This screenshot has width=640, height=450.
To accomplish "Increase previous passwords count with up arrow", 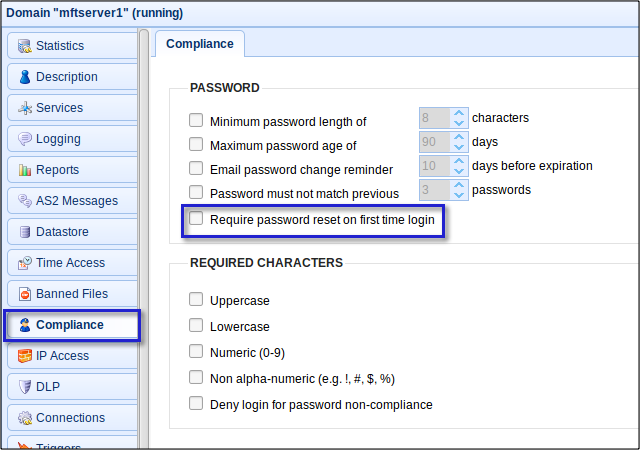I will (459, 185).
